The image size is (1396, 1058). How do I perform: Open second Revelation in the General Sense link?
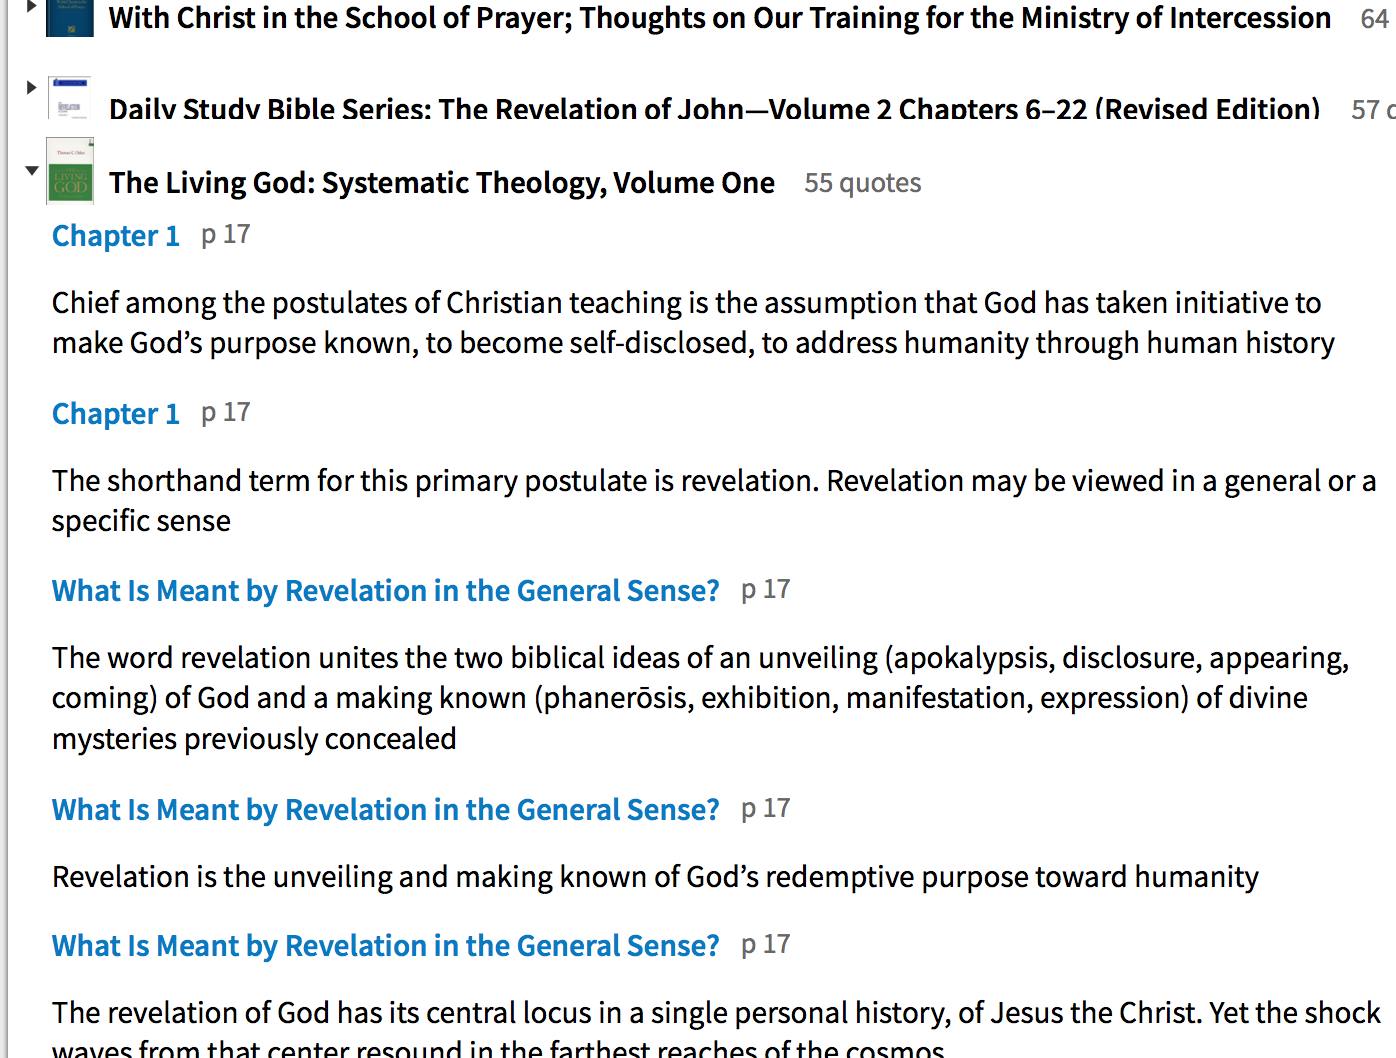tap(386, 810)
